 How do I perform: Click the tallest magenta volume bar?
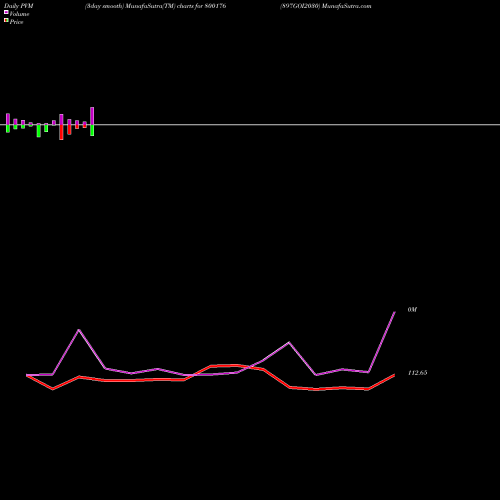coord(92,116)
